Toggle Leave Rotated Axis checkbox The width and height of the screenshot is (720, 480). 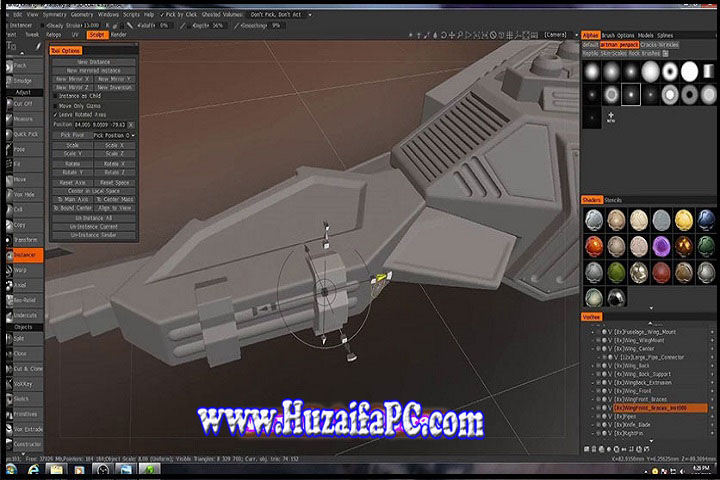pos(55,115)
